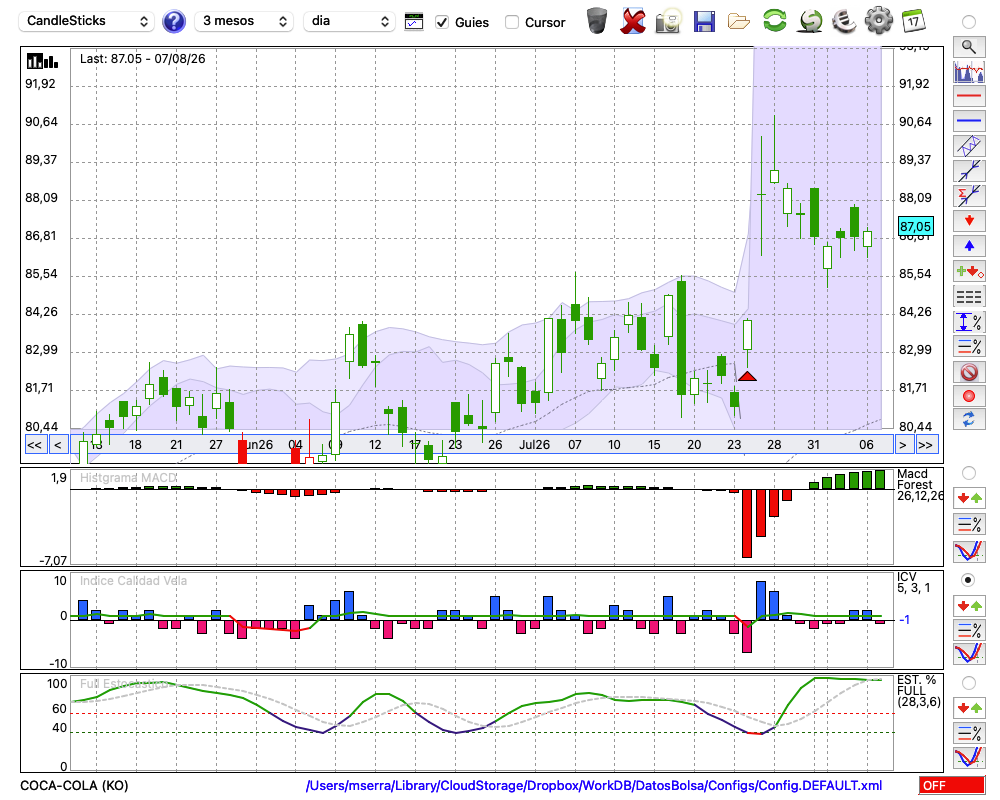This screenshot has height=800, width=1000.
Task: Open the settings gear icon
Action: click(x=878, y=21)
